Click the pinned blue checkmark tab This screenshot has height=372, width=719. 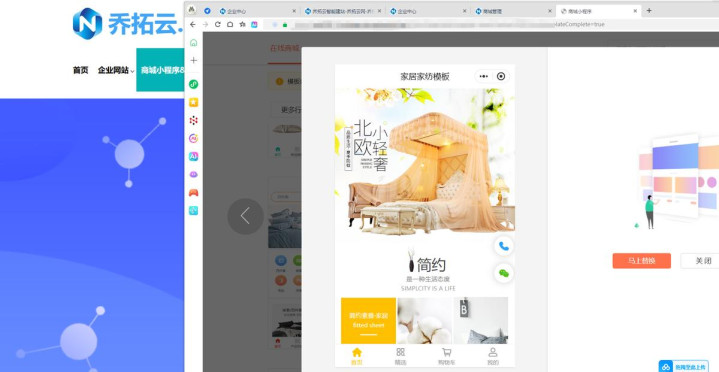click(207, 11)
